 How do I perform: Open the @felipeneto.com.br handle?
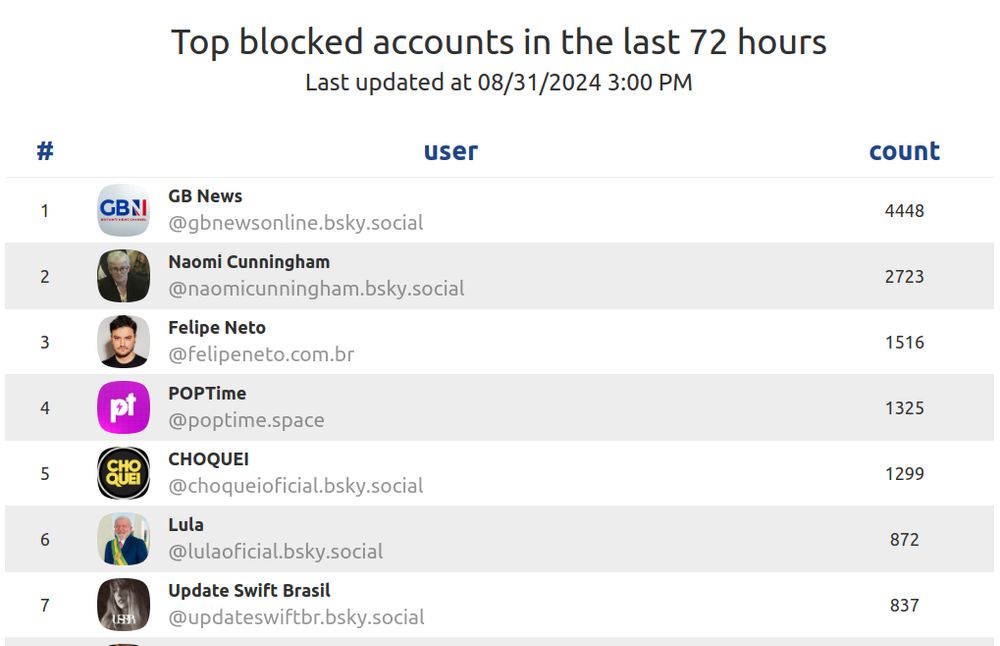click(261, 355)
